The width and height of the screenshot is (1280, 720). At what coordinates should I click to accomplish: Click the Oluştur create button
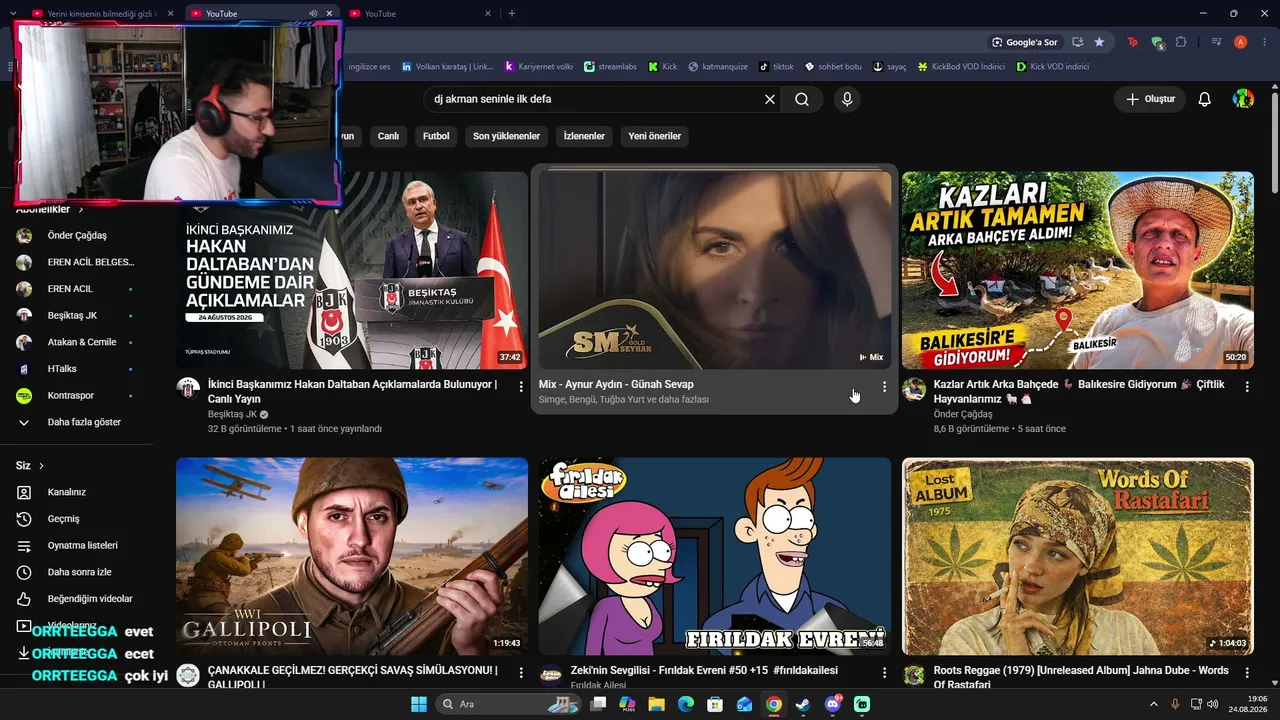point(1150,99)
